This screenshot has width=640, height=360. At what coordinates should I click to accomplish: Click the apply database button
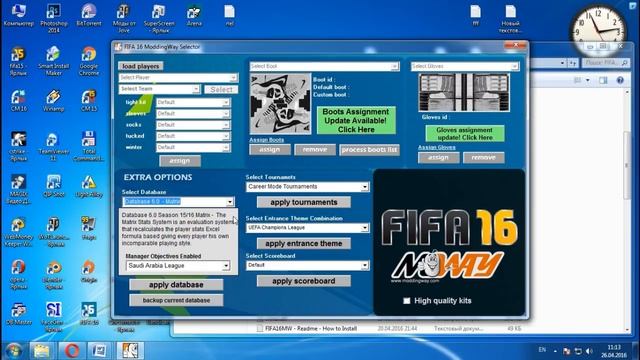click(x=176, y=285)
